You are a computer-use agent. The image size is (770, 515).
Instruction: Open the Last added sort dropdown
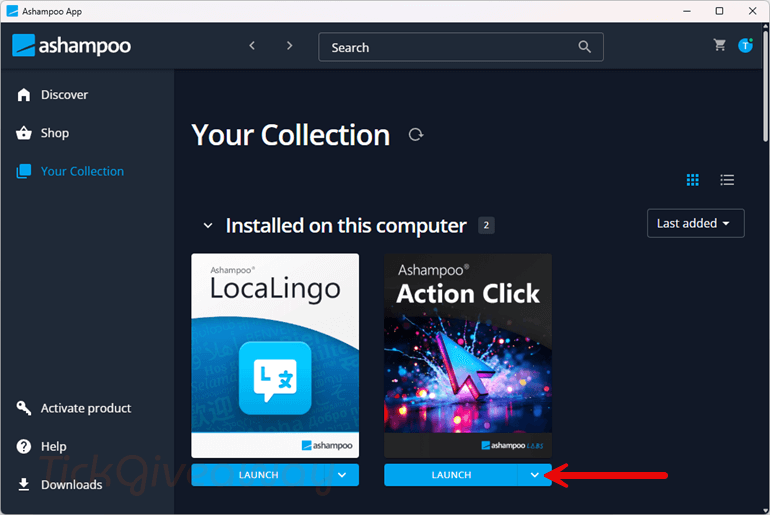pyautogui.click(x=695, y=223)
